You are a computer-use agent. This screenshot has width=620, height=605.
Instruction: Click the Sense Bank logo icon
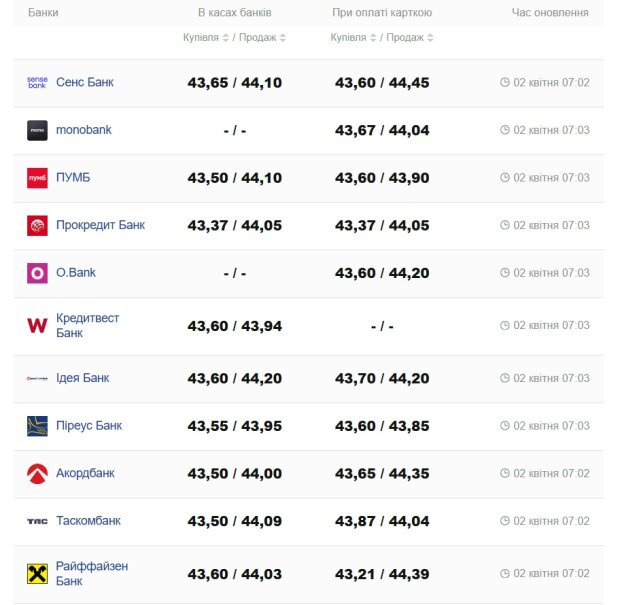(x=37, y=83)
